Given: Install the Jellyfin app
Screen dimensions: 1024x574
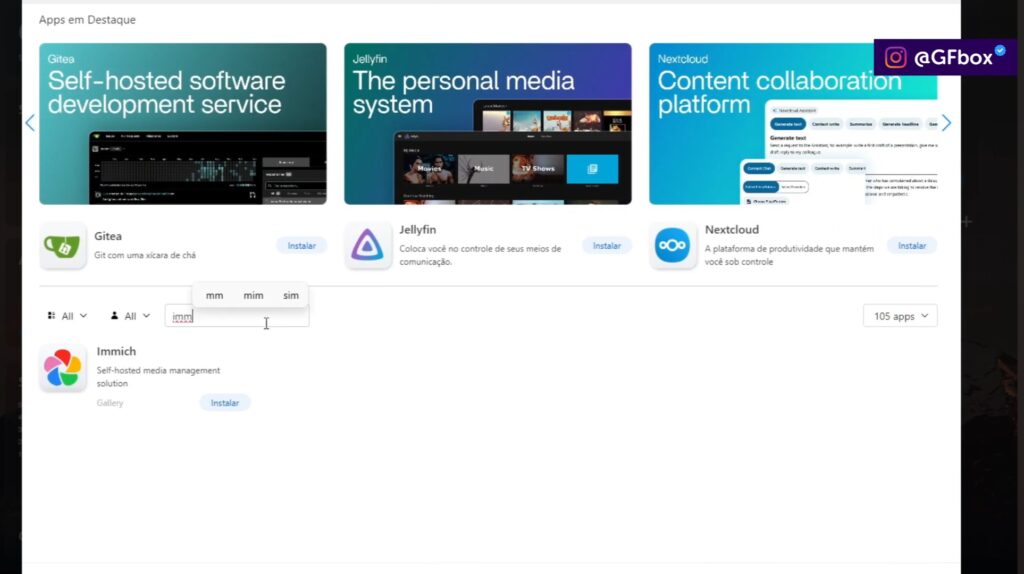Looking at the screenshot, I should click(x=607, y=246).
